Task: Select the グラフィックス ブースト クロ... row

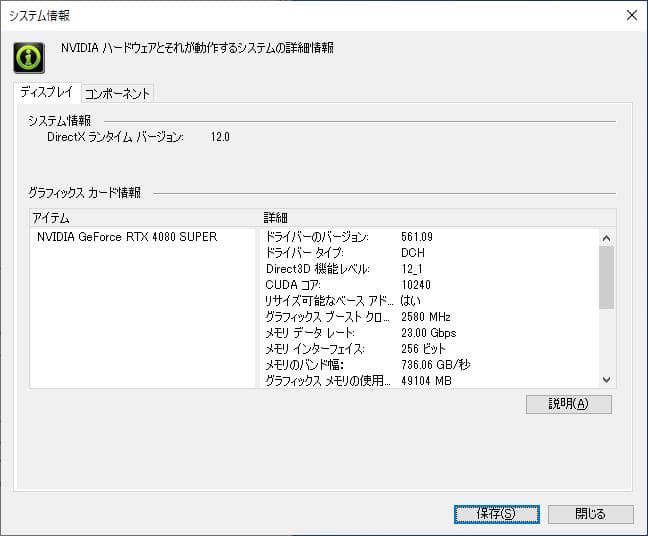Action: pos(430,317)
